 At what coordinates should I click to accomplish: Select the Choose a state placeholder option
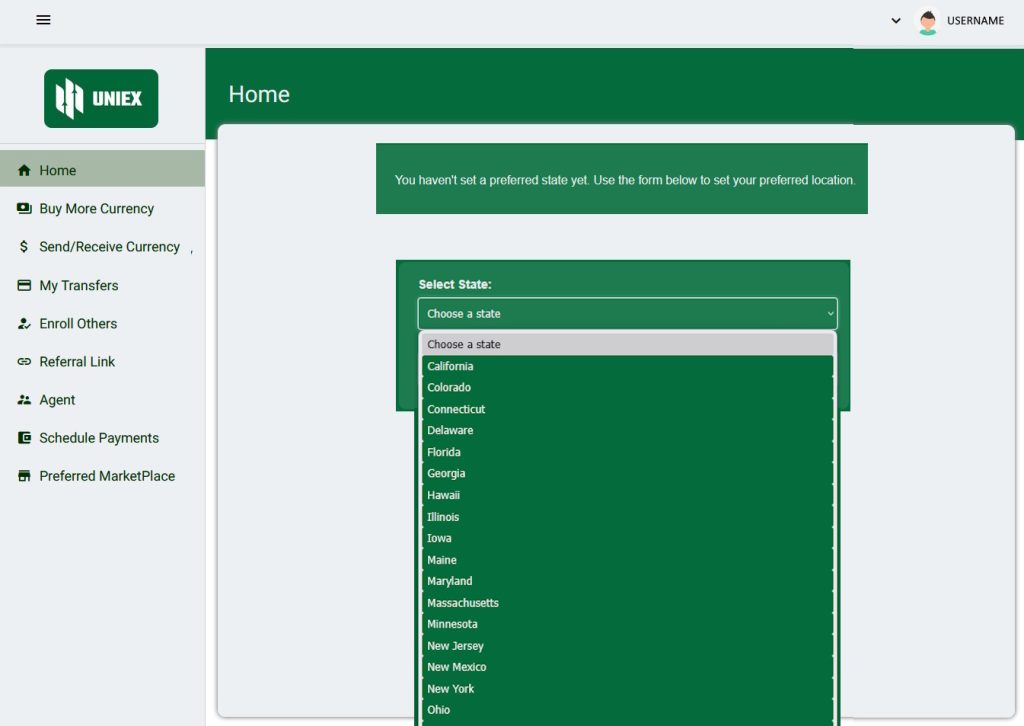pos(464,344)
